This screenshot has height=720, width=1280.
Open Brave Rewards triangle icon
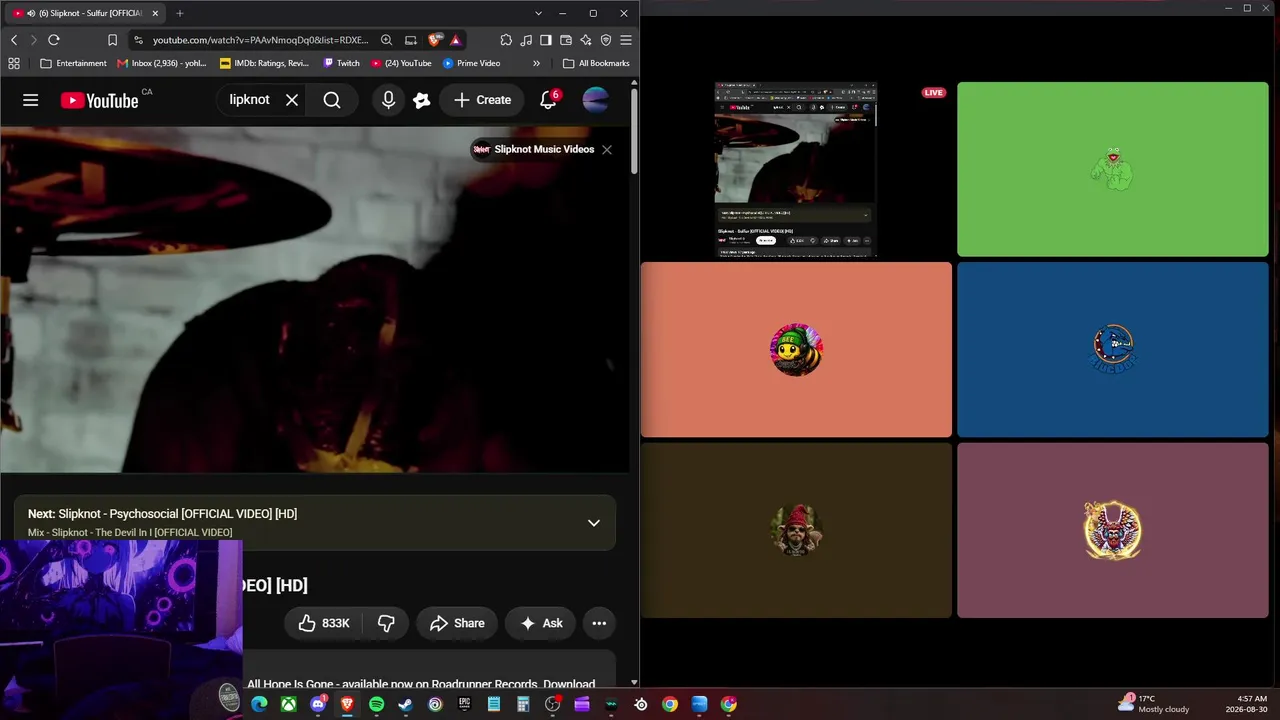point(456,40)
